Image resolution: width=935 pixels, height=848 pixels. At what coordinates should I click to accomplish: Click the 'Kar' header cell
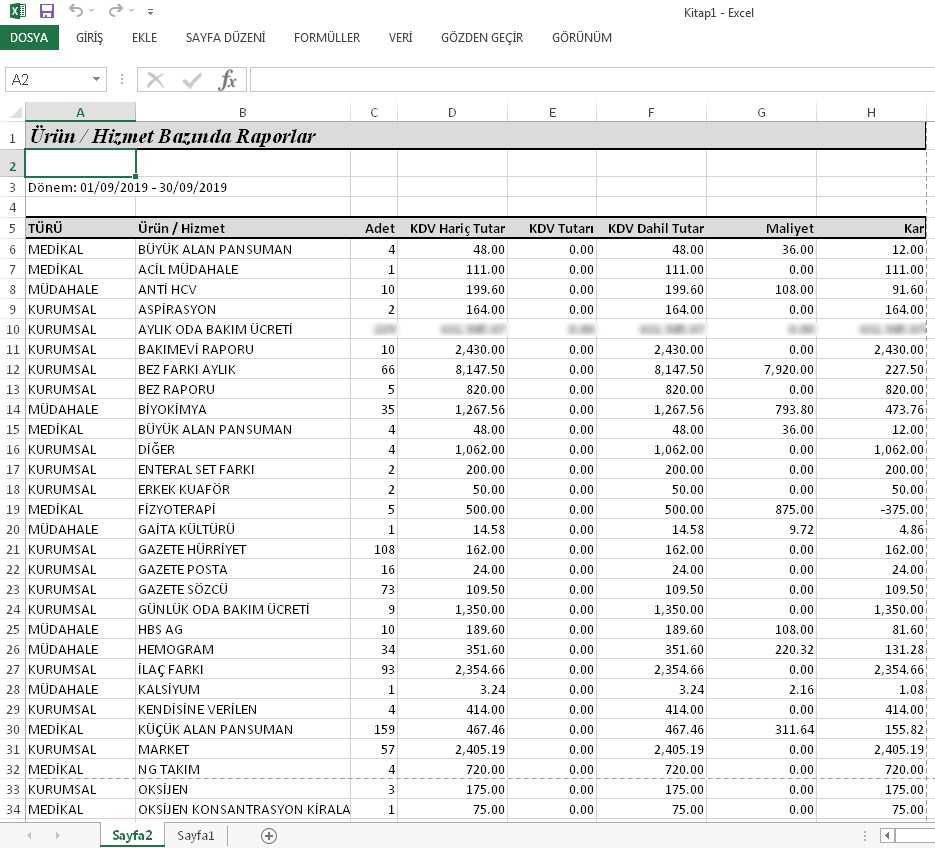(871, 228)
